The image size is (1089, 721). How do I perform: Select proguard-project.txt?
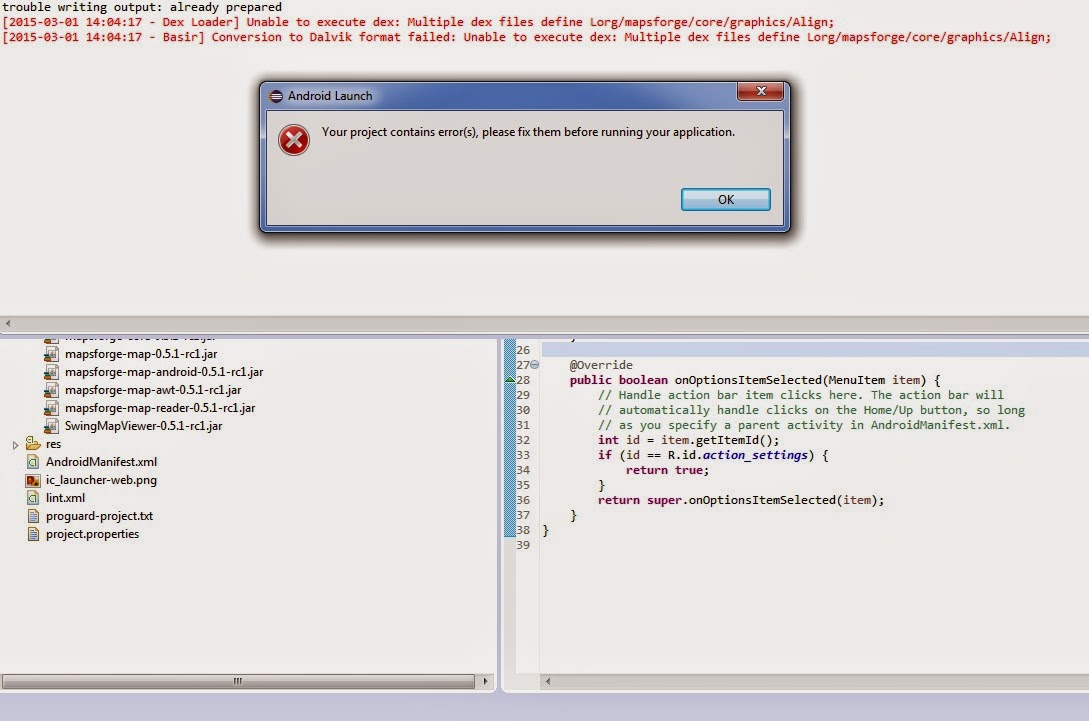[99, 516]
